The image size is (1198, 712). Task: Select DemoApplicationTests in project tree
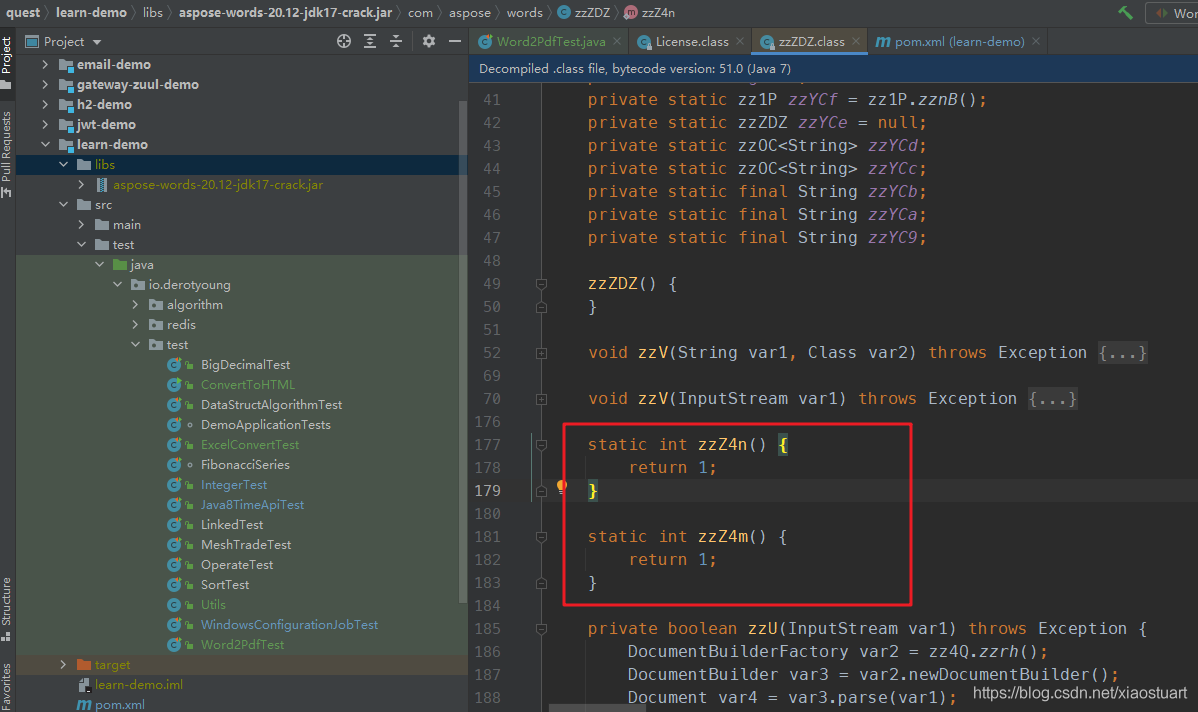265,424
